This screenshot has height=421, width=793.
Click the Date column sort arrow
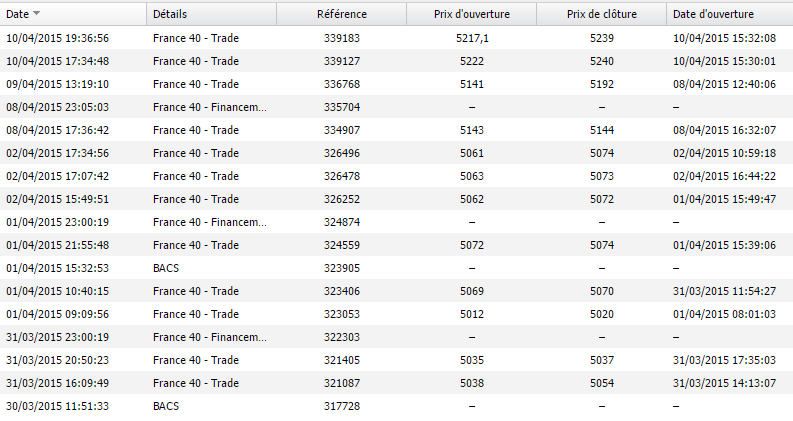(x=37, y=14)
